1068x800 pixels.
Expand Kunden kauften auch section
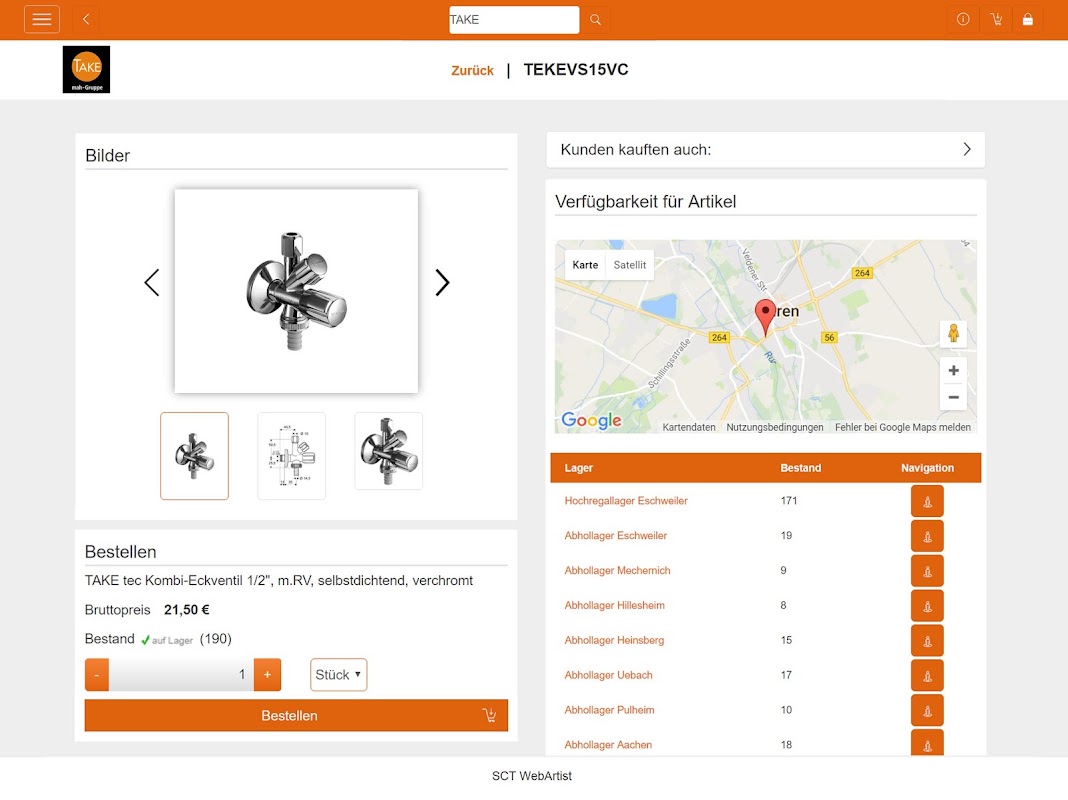pos(766,150)
